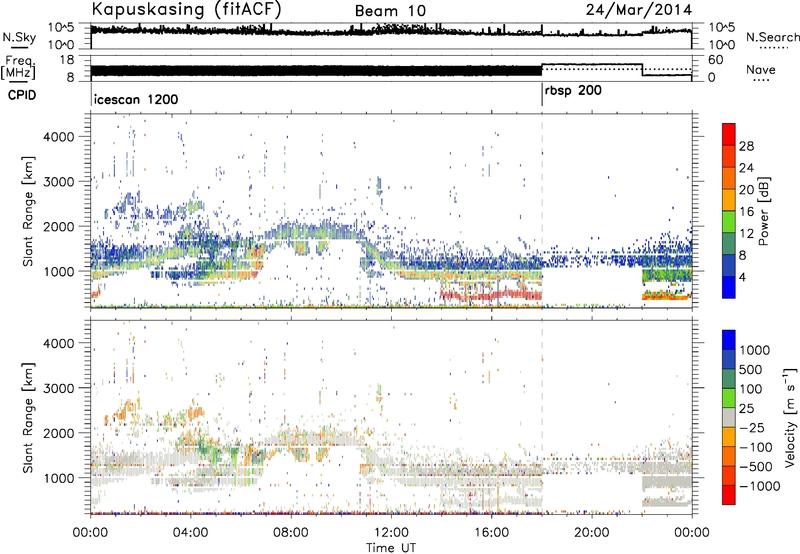Click the "04:00" time axis label
Viewport: 800px width, 554px height.
[191, 533]
